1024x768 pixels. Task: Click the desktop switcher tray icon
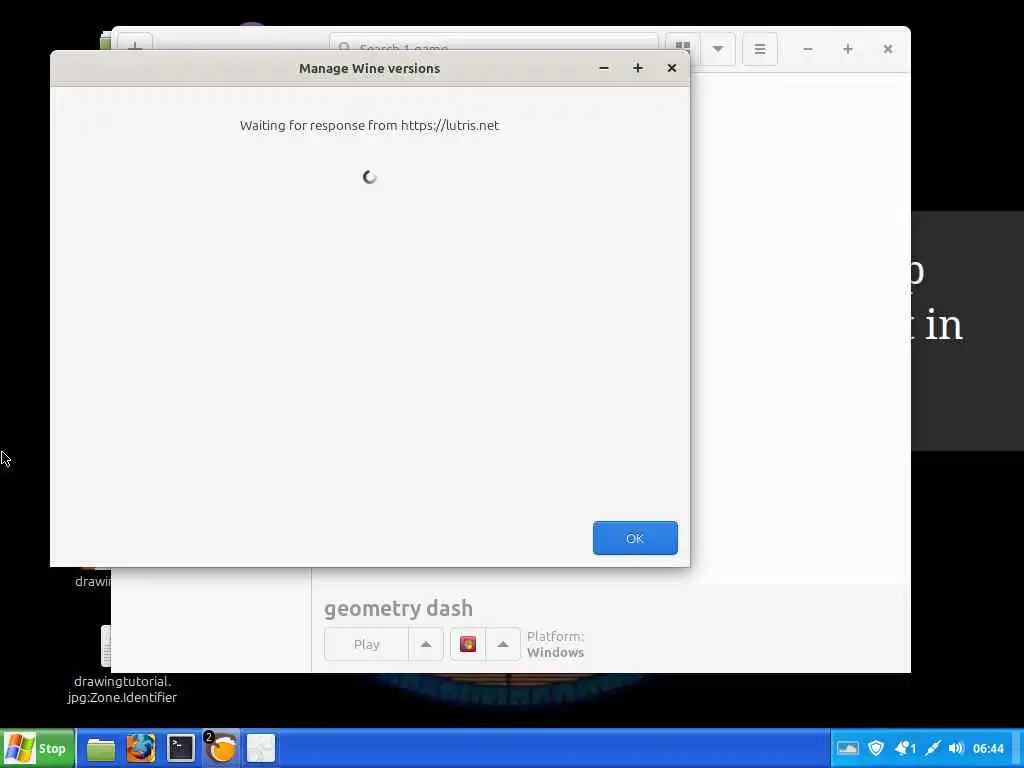pos(847,748)
